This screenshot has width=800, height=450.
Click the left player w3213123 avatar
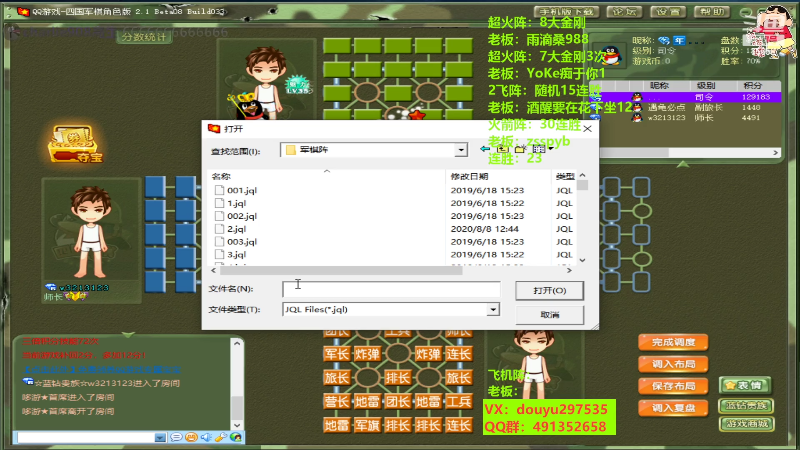pyautogui.click(x=92, y=232)
